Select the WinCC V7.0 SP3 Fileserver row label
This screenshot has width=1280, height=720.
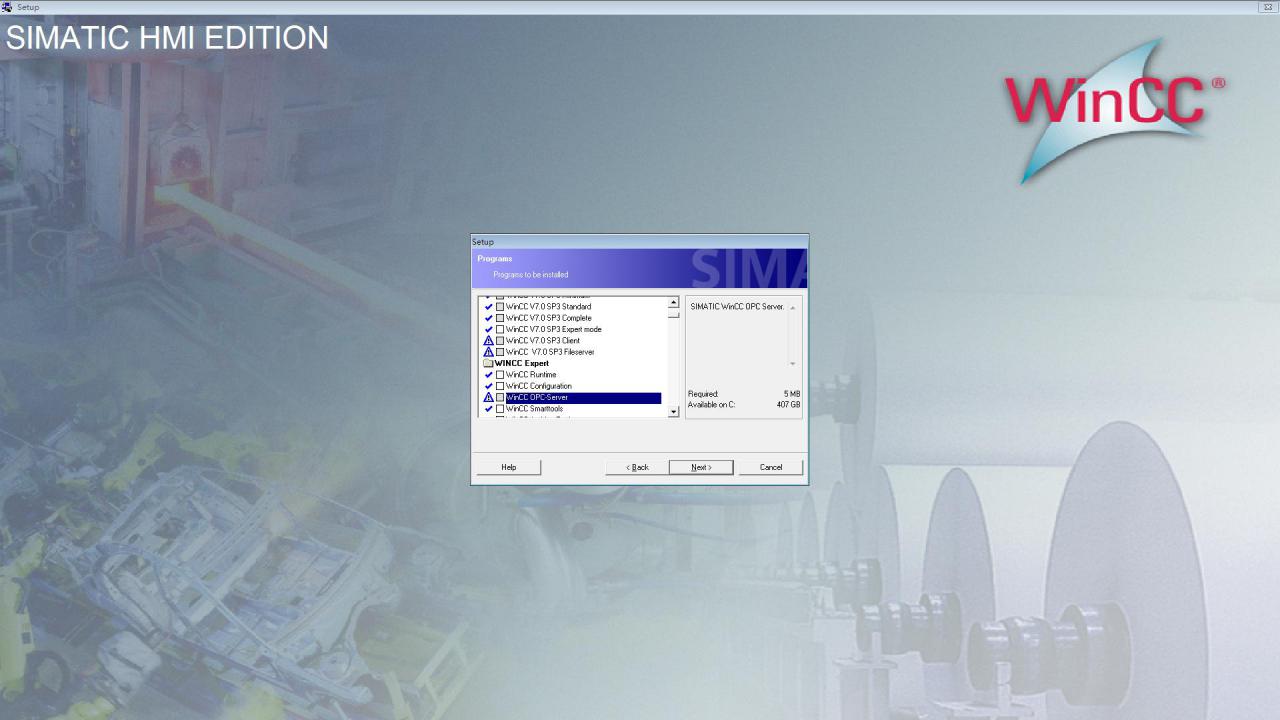550,352
